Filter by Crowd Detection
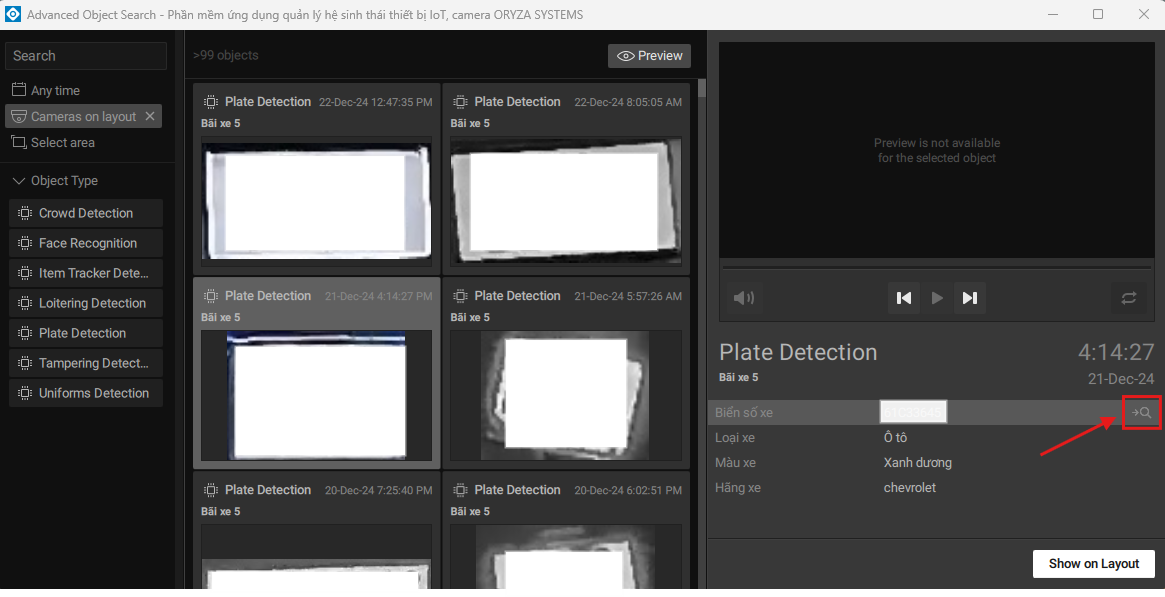 (85, 213)
